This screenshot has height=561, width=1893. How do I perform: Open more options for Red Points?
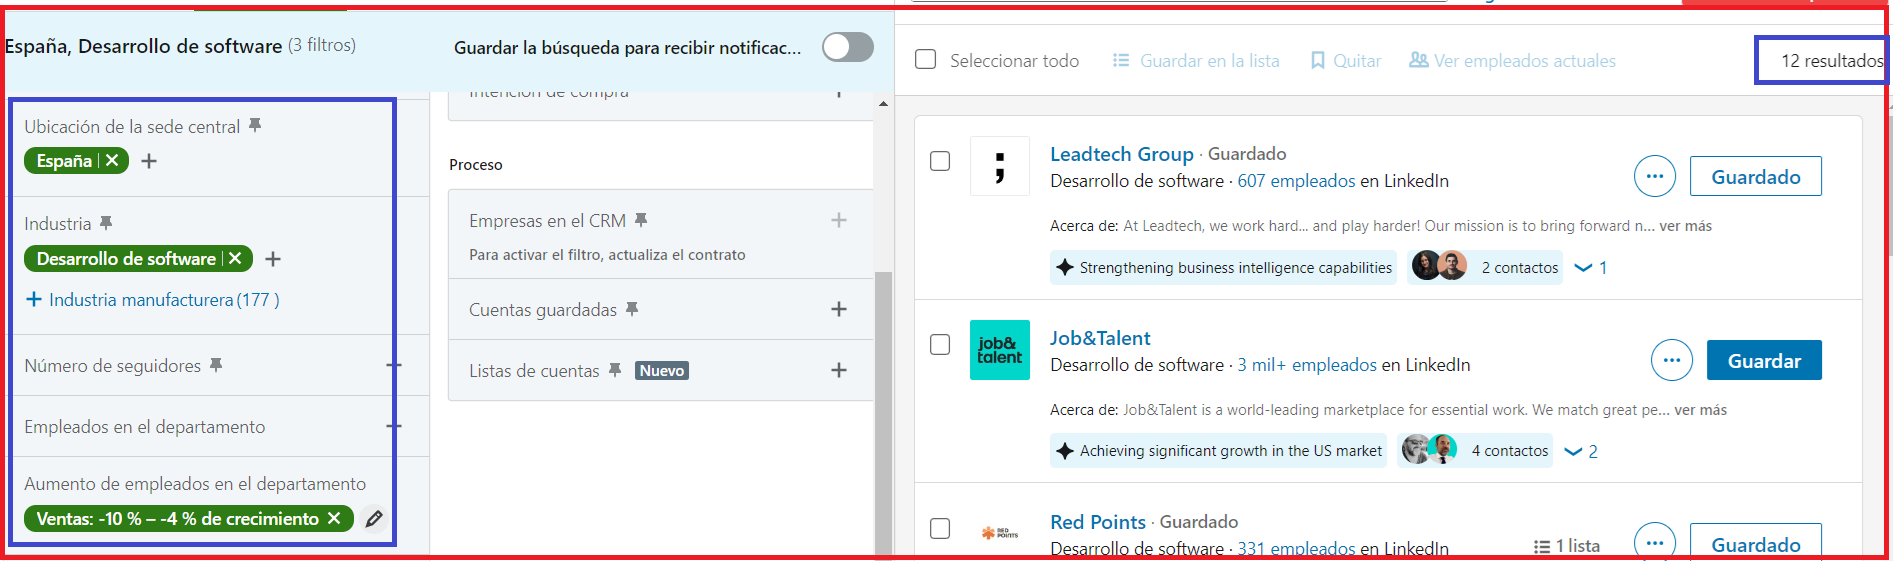tap(1655, 541)
